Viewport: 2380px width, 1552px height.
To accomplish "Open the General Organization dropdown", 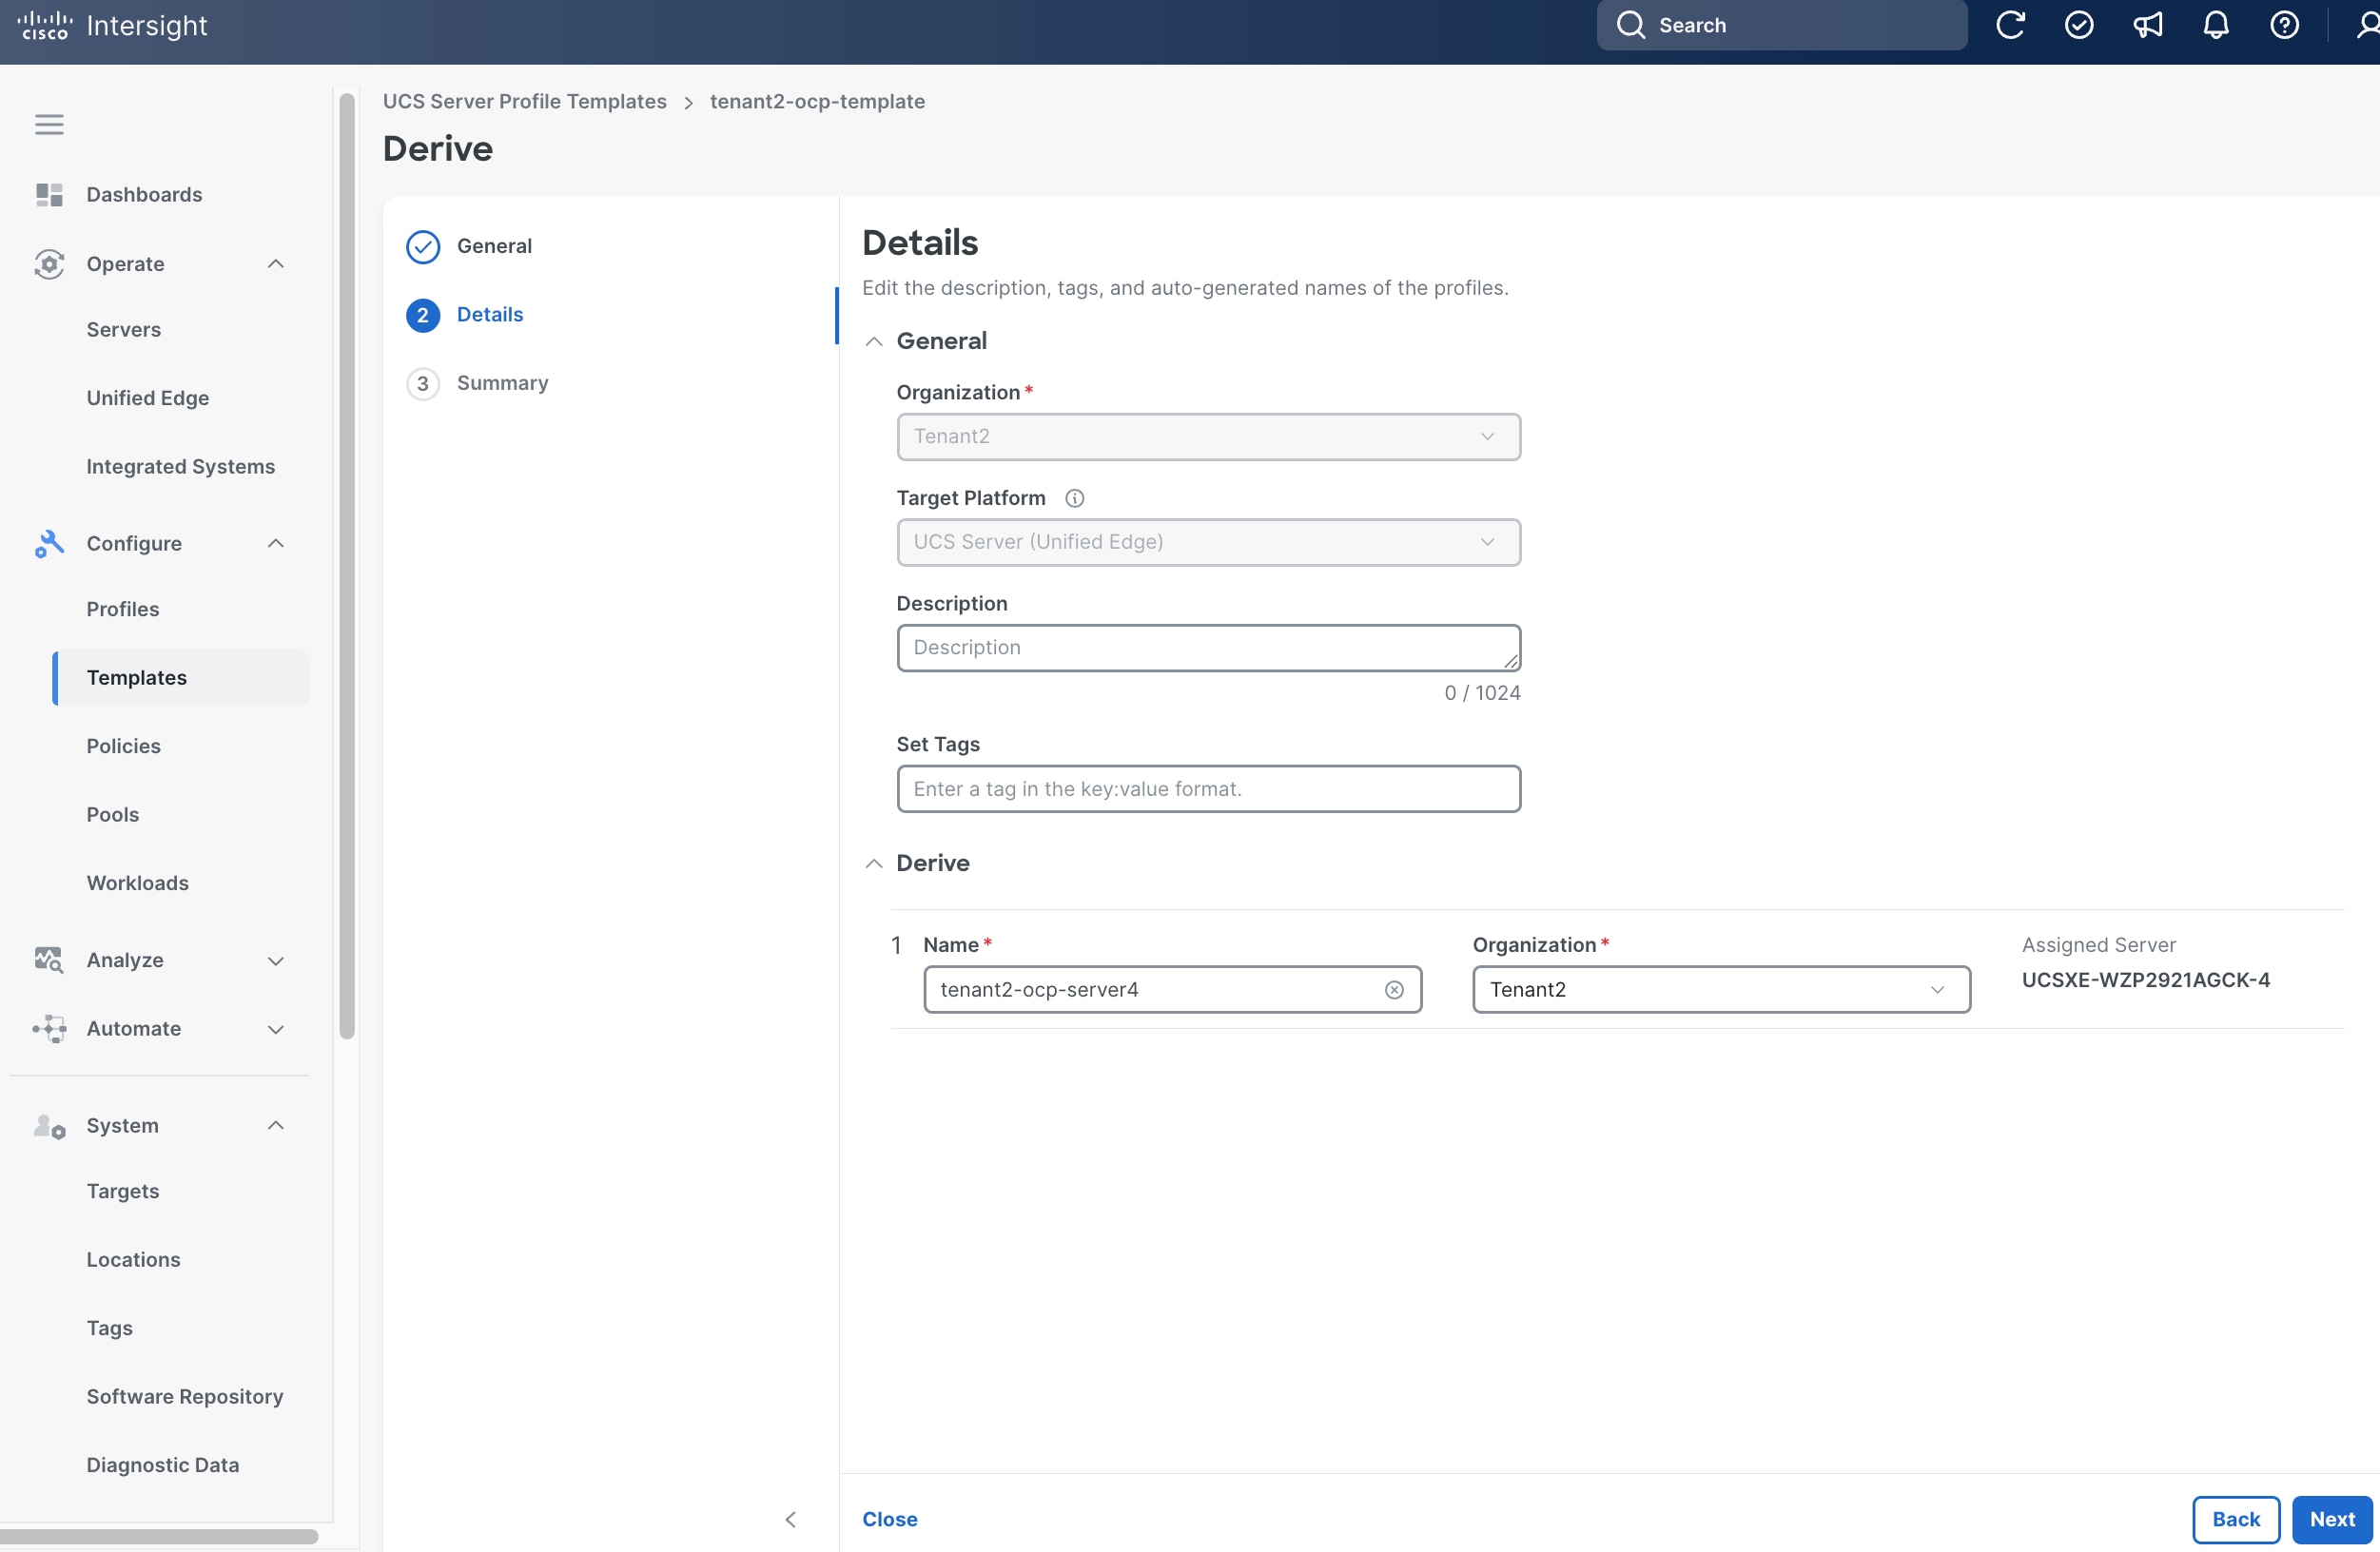I will (x=1209, y=437).
